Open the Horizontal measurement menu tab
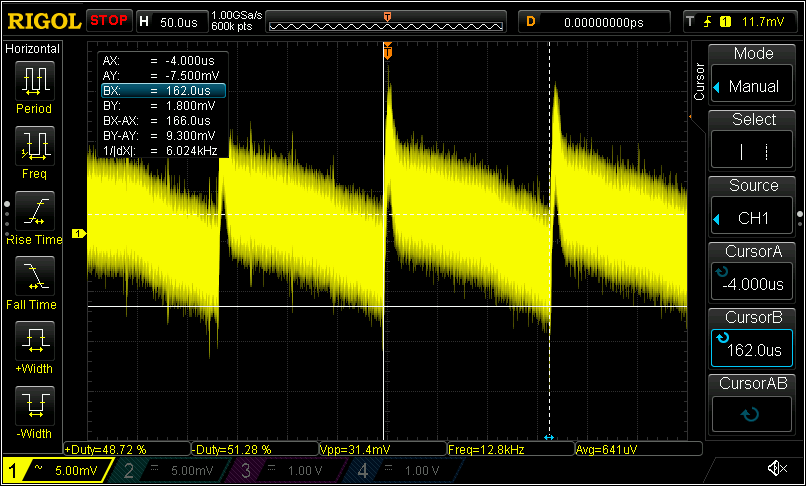The height and width of the screenshot is (486, 806). (33, 49)
